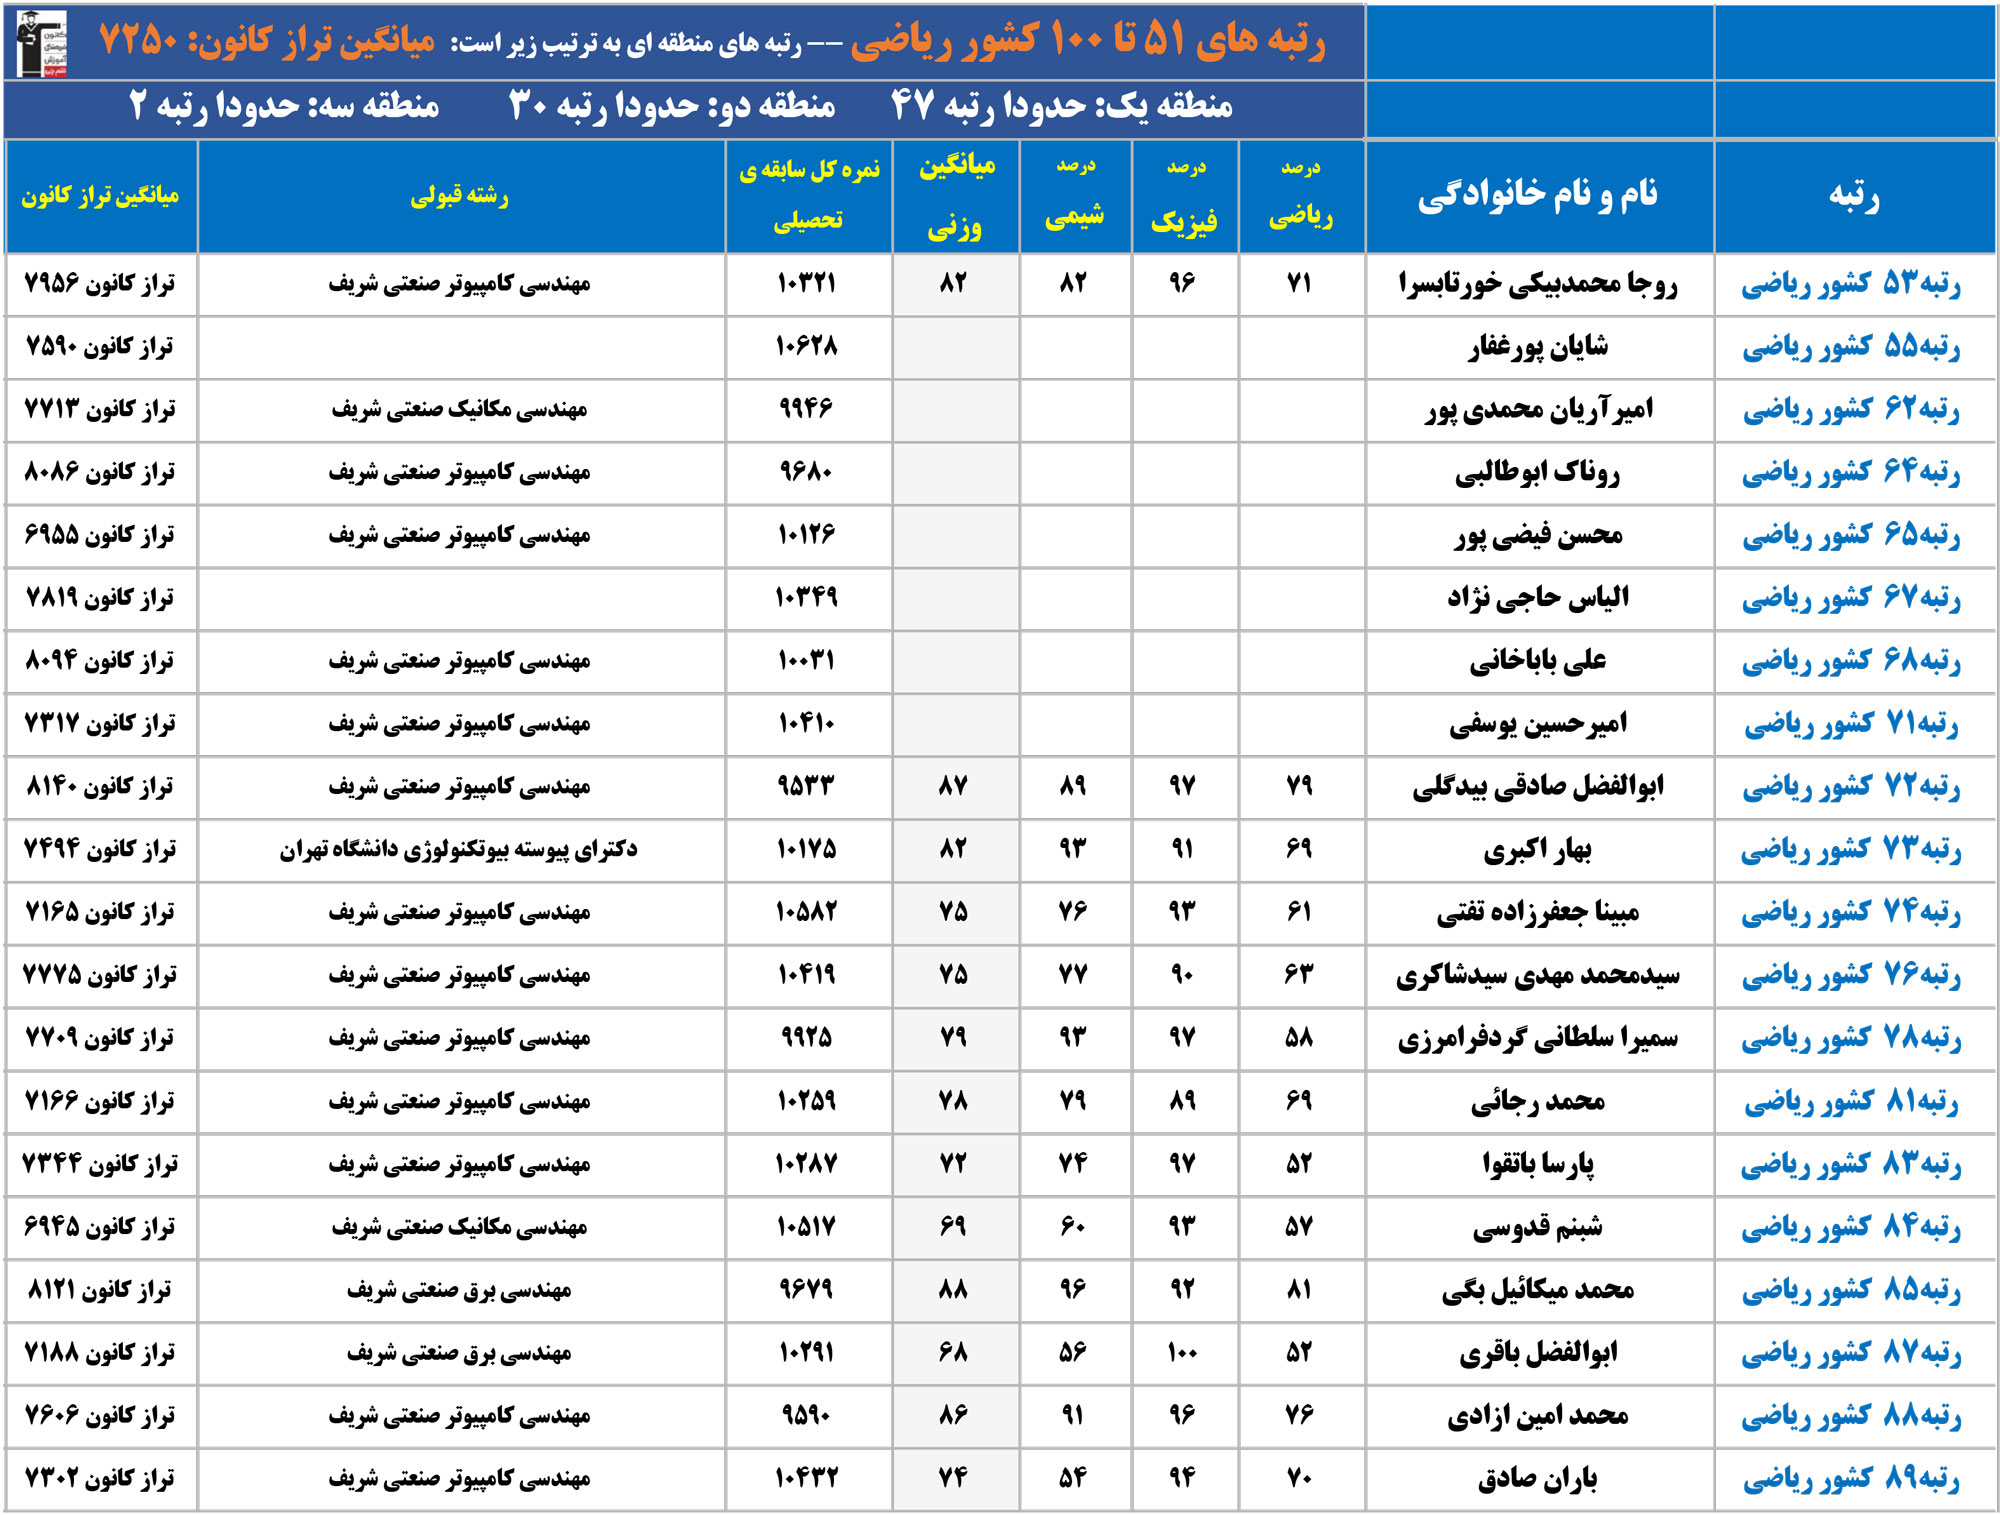2000x1515 pixels.
Task: Click the درصد ریاضی column header
Action: point(1300,195)
